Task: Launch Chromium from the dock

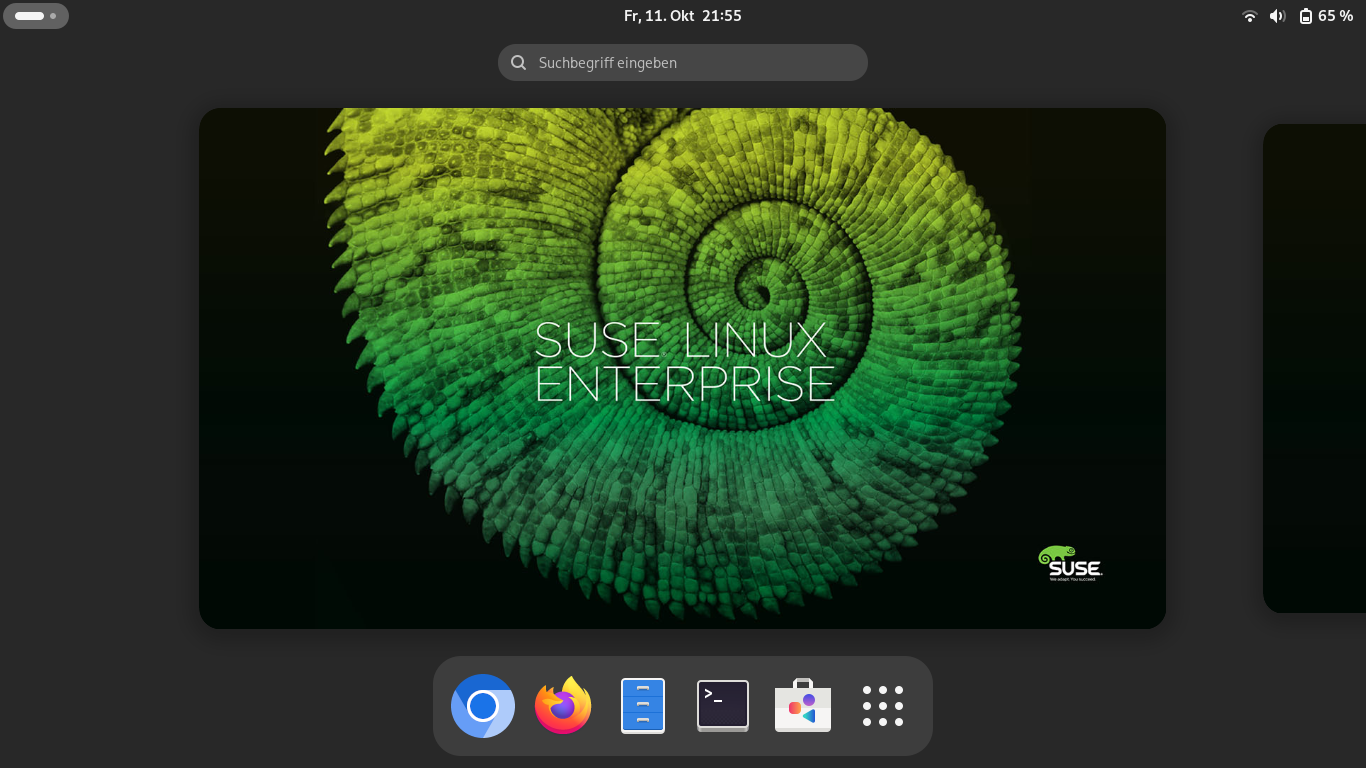Action: click(482, 706)
